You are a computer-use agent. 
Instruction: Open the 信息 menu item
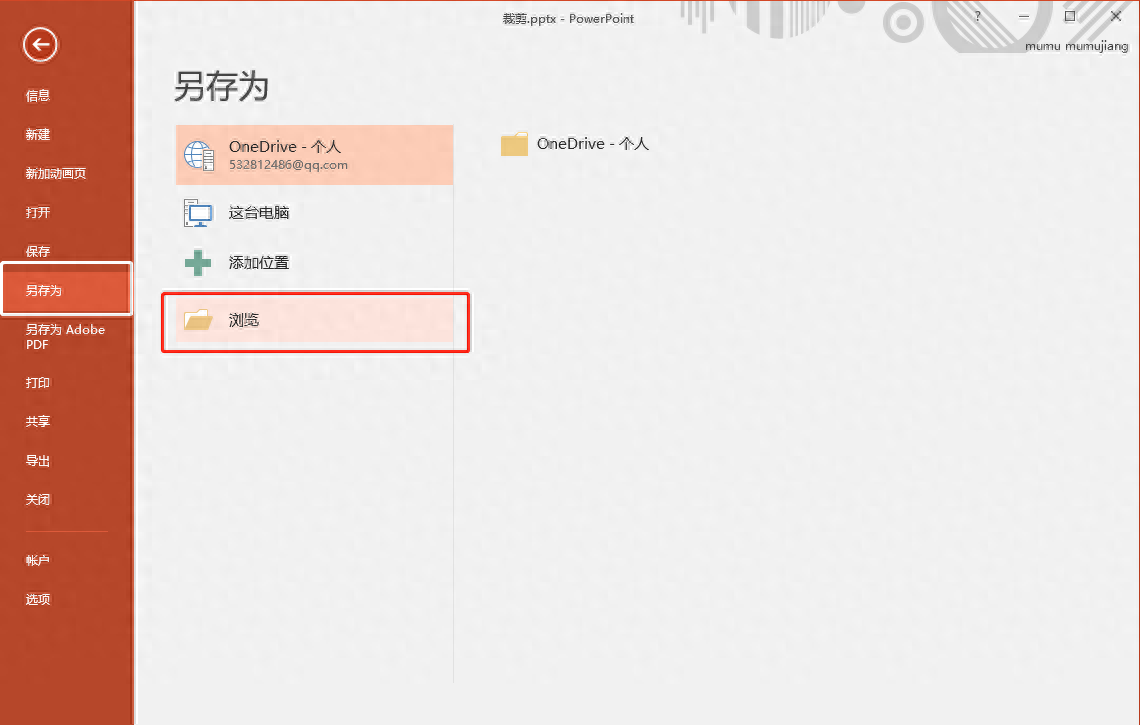tap(38, 95)
